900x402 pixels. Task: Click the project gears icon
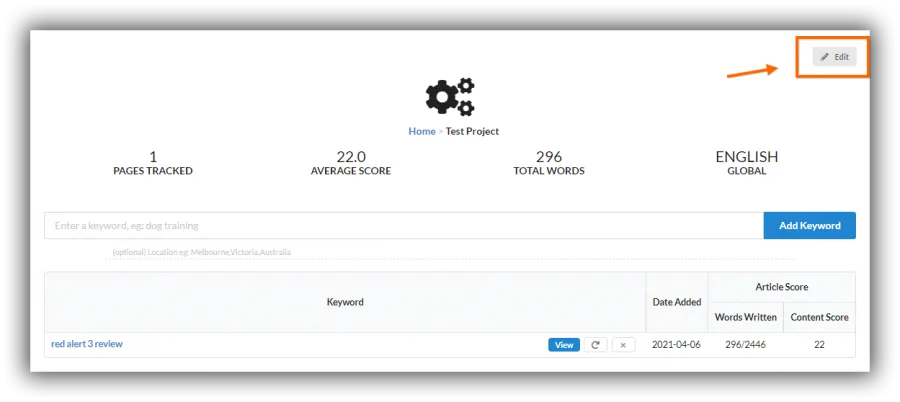click(x=450, y=97)
